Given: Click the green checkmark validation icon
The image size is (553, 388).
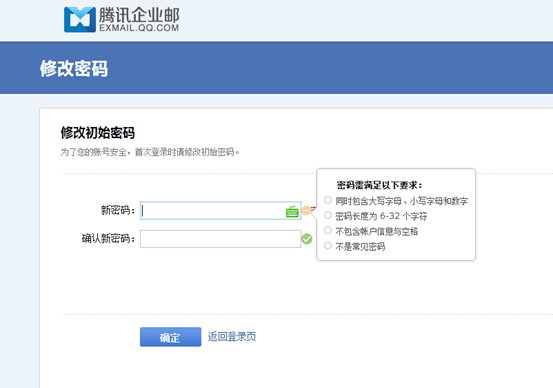Looking at the screenshot, I should pyautogui.click(x=307, y=239).
